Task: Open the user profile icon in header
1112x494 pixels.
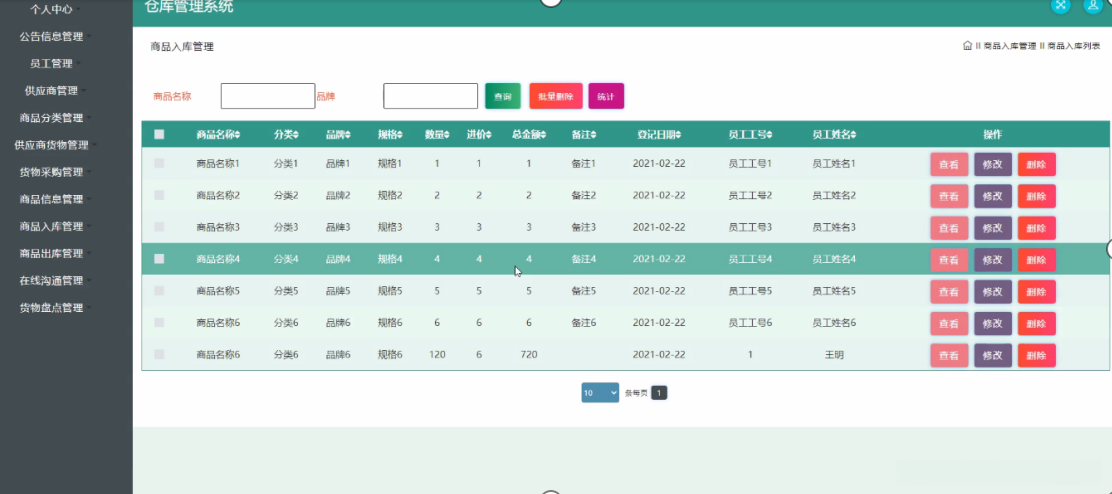Action: (1093, 5)
